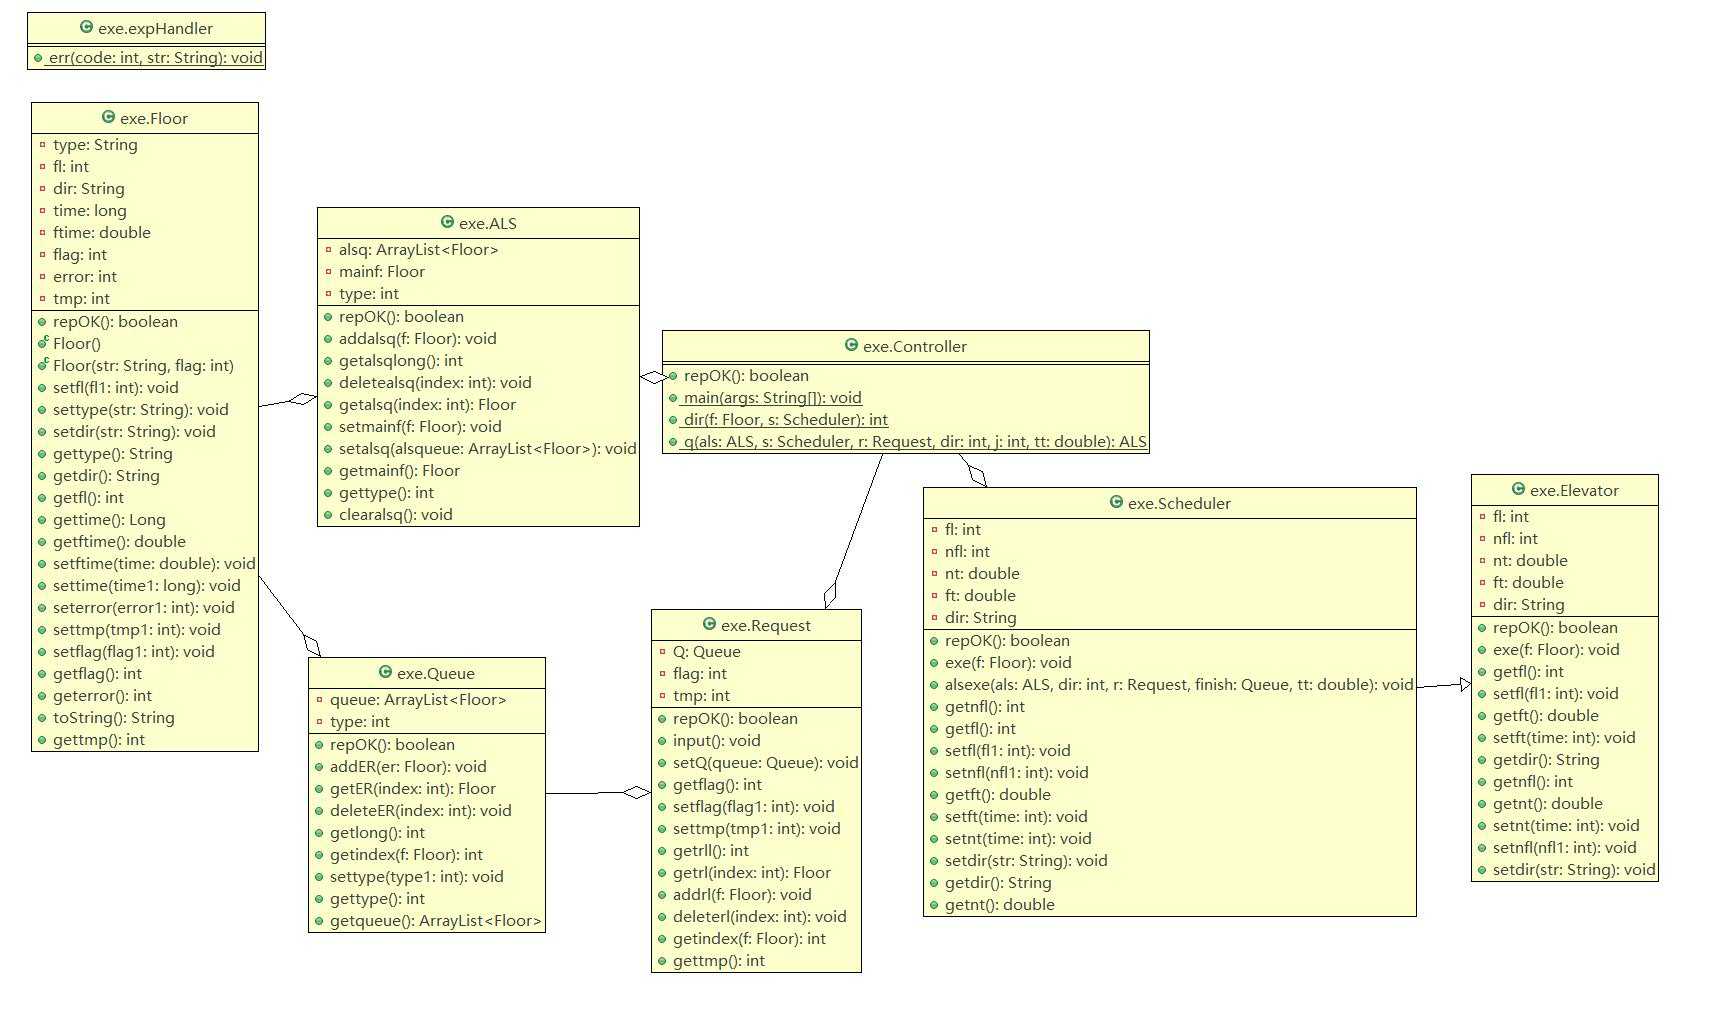Screen dimensions: 1709x1023
Task: Click the class icon beside exe.Controller
Action: 851,345
